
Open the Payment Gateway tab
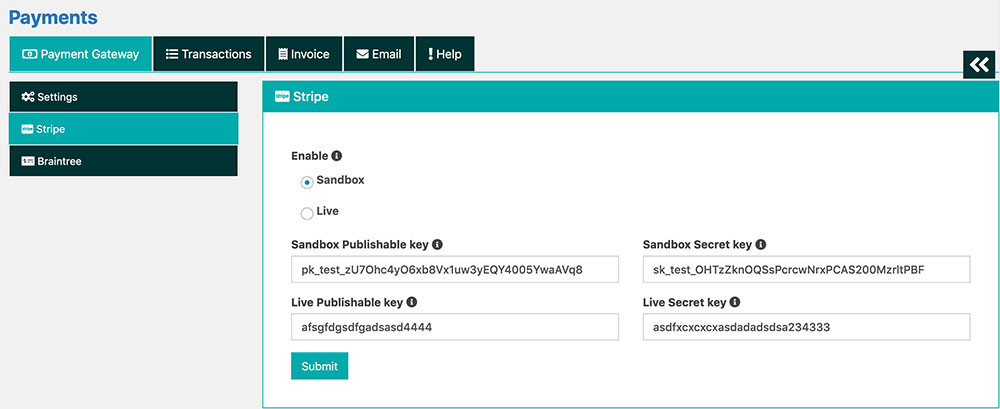click(x=80, y=54)
